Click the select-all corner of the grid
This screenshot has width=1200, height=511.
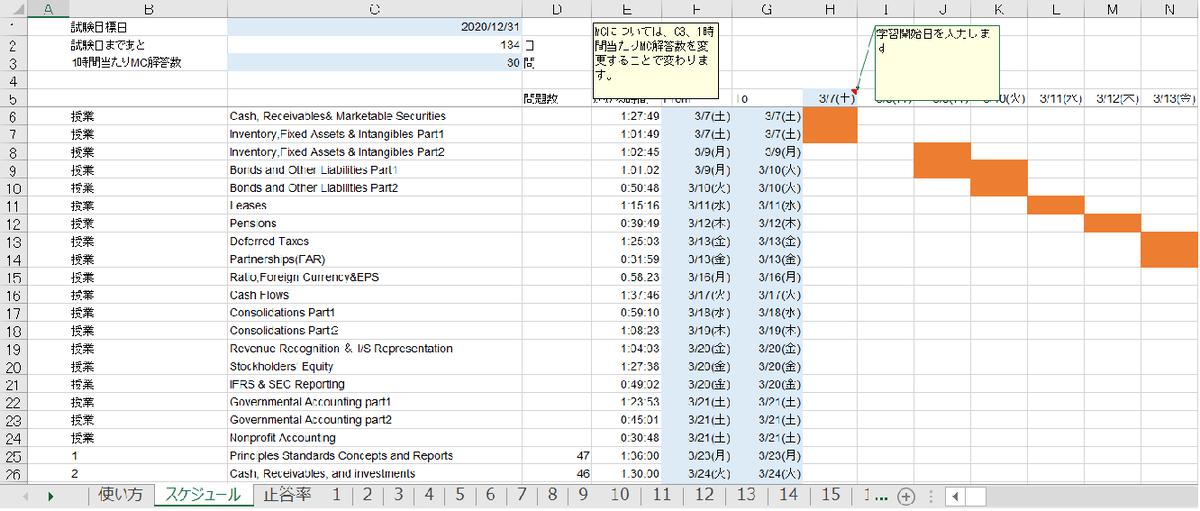click(x=13, y=9)
